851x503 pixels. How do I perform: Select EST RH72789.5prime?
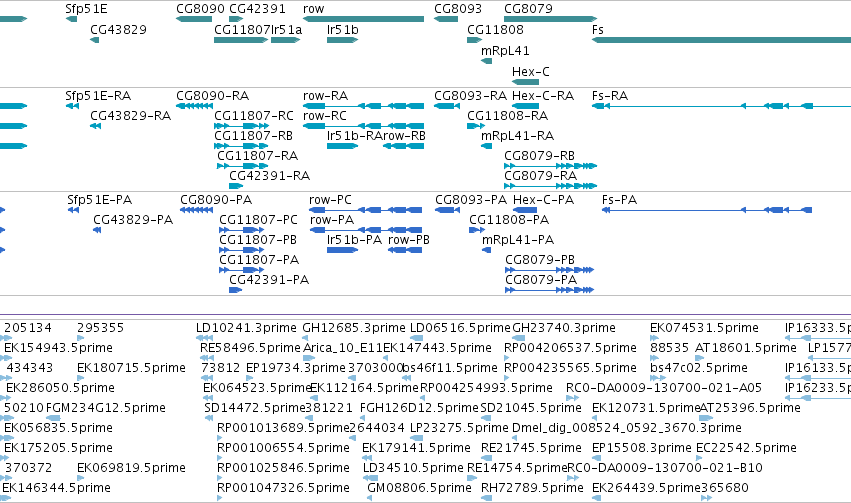(532, 488)
